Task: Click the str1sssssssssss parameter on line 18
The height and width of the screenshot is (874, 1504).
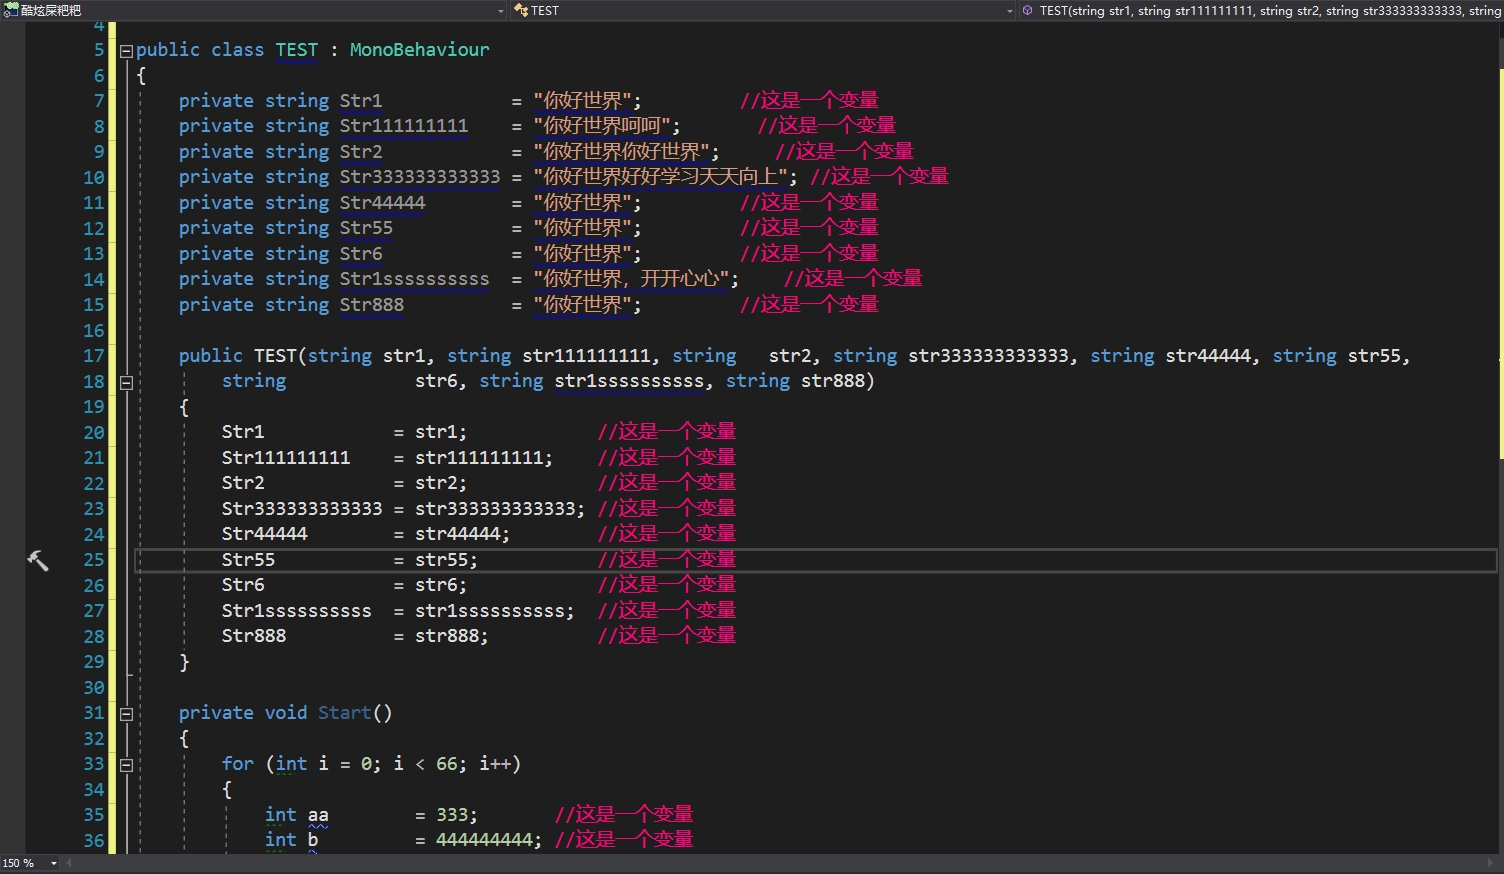Action: [x=629, y=381]
